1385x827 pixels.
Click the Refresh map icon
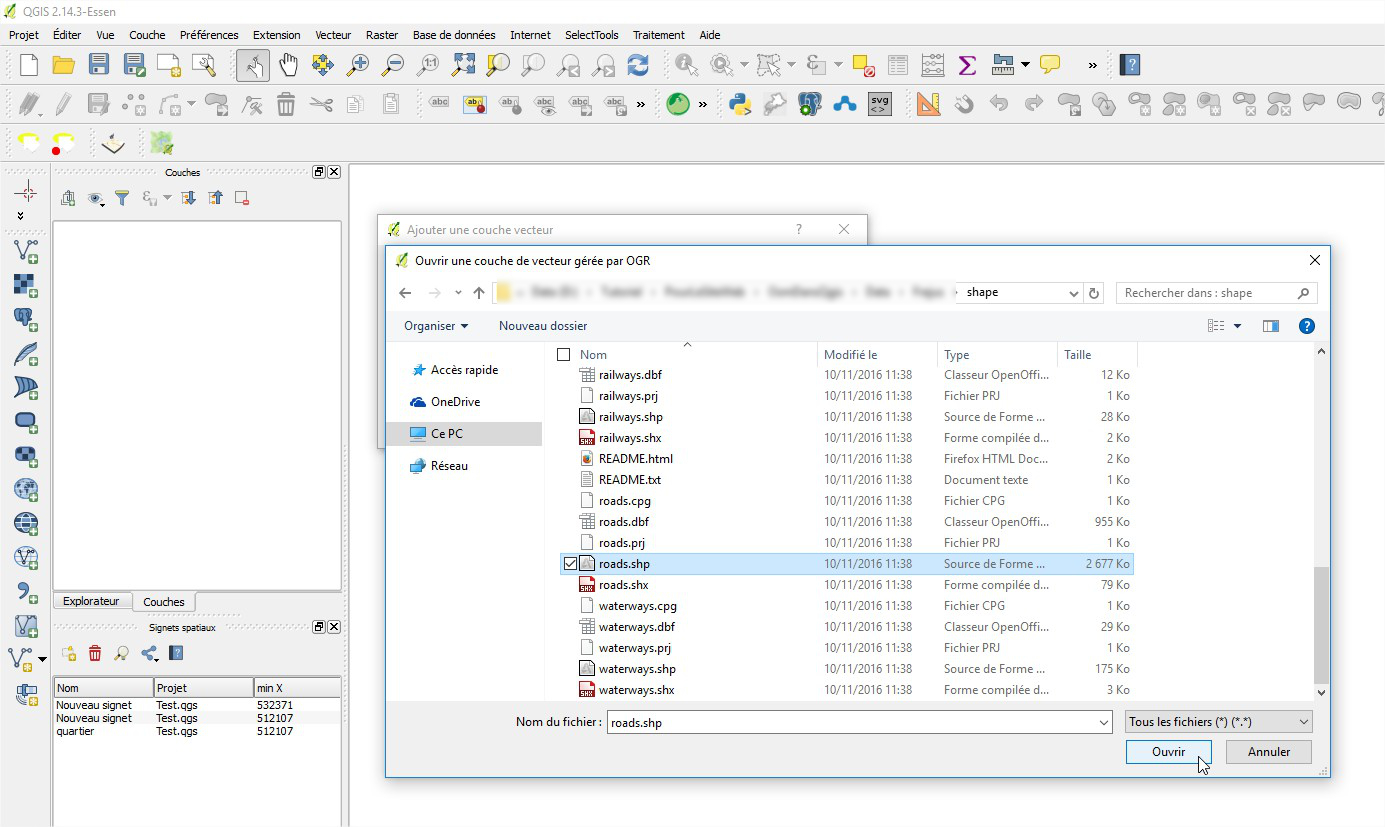click(x=638, y=65)
